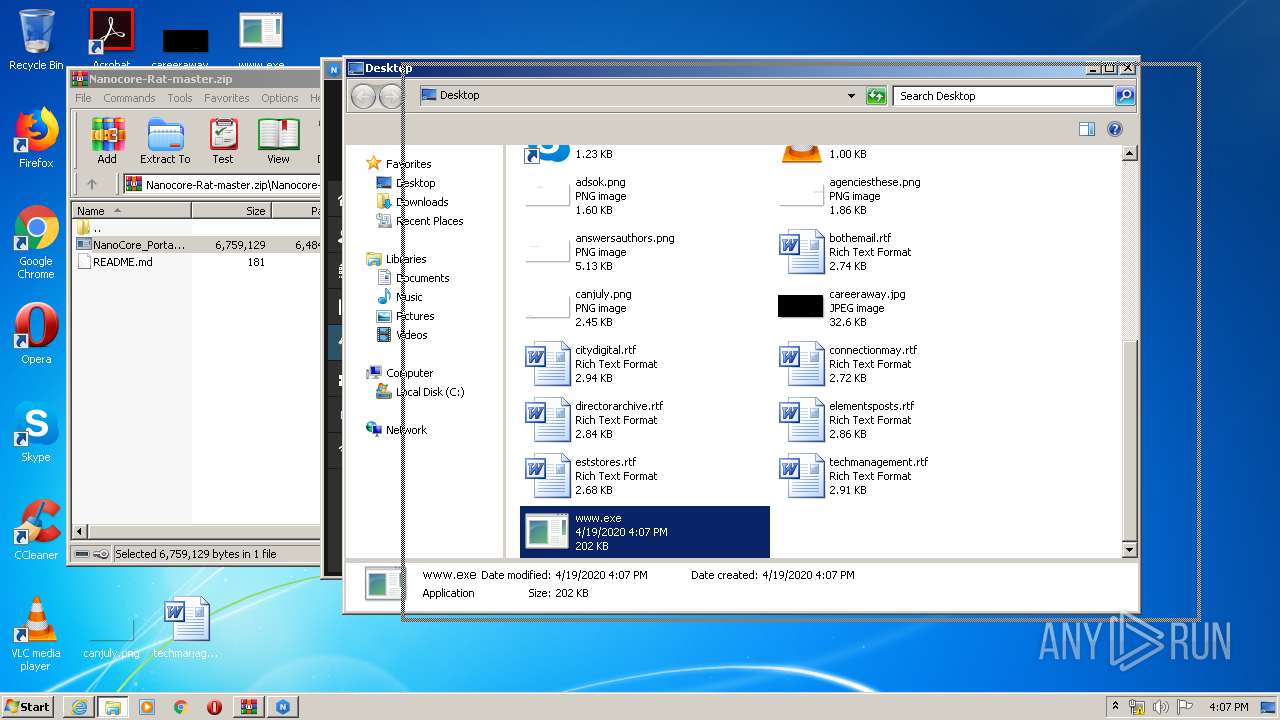The width and height of the screenshot is (1280, 720).
Task: Click scrollbar down arrow in file list
Action: click(1130, 550)
